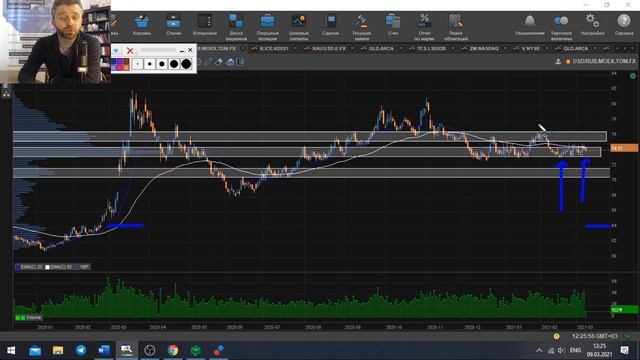Toggle the EMA(C) 60 indicator legend
640x360 pixels.
(59, 267)
